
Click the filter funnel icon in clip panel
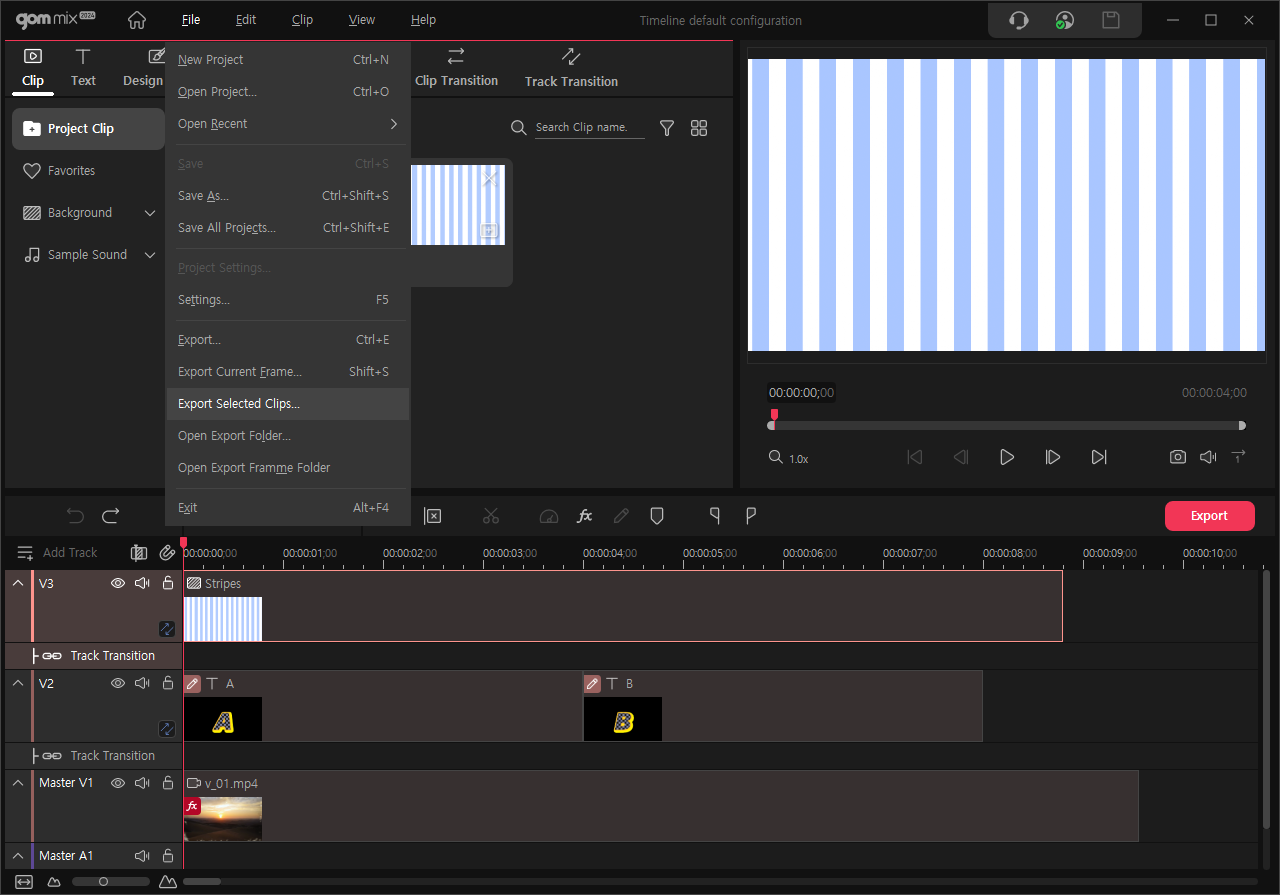coord(667,128)
